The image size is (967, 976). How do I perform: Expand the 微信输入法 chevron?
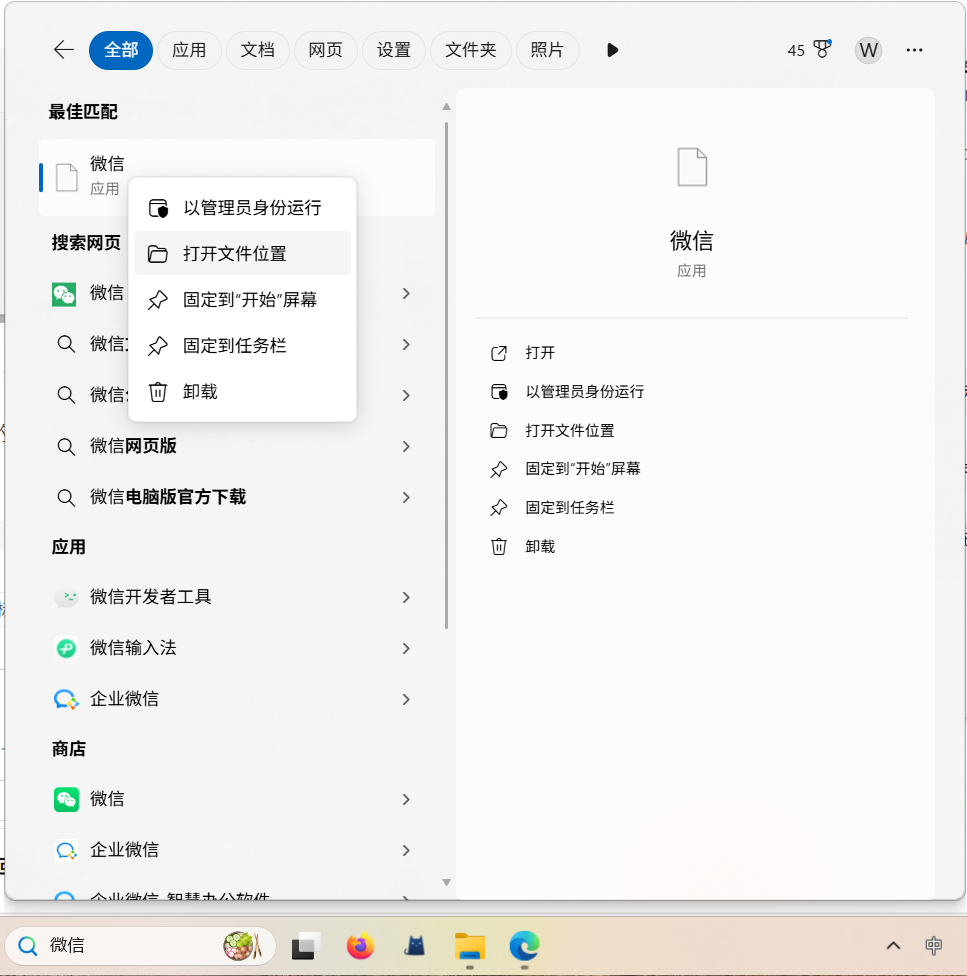406,649
